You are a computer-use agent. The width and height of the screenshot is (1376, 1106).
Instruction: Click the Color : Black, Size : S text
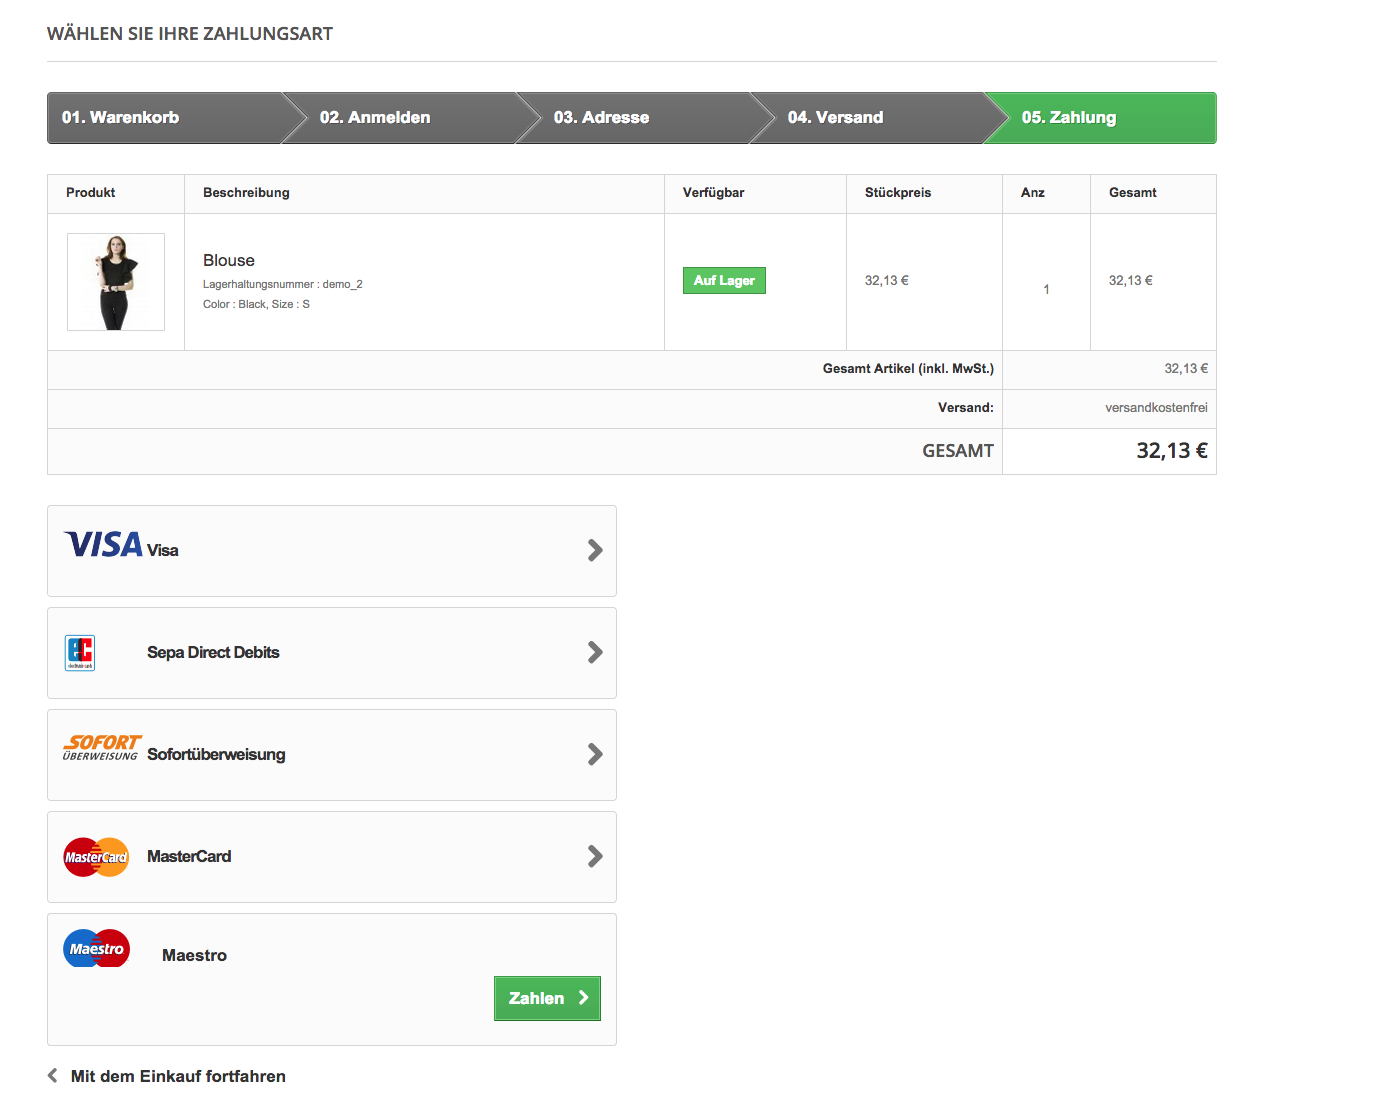tap(256, 304)
